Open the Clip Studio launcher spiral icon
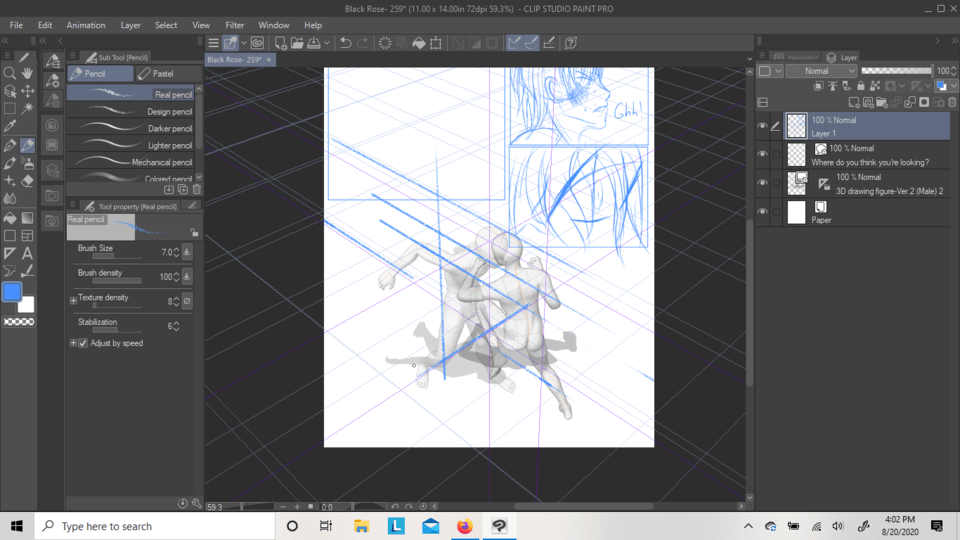 coord(257,43)
